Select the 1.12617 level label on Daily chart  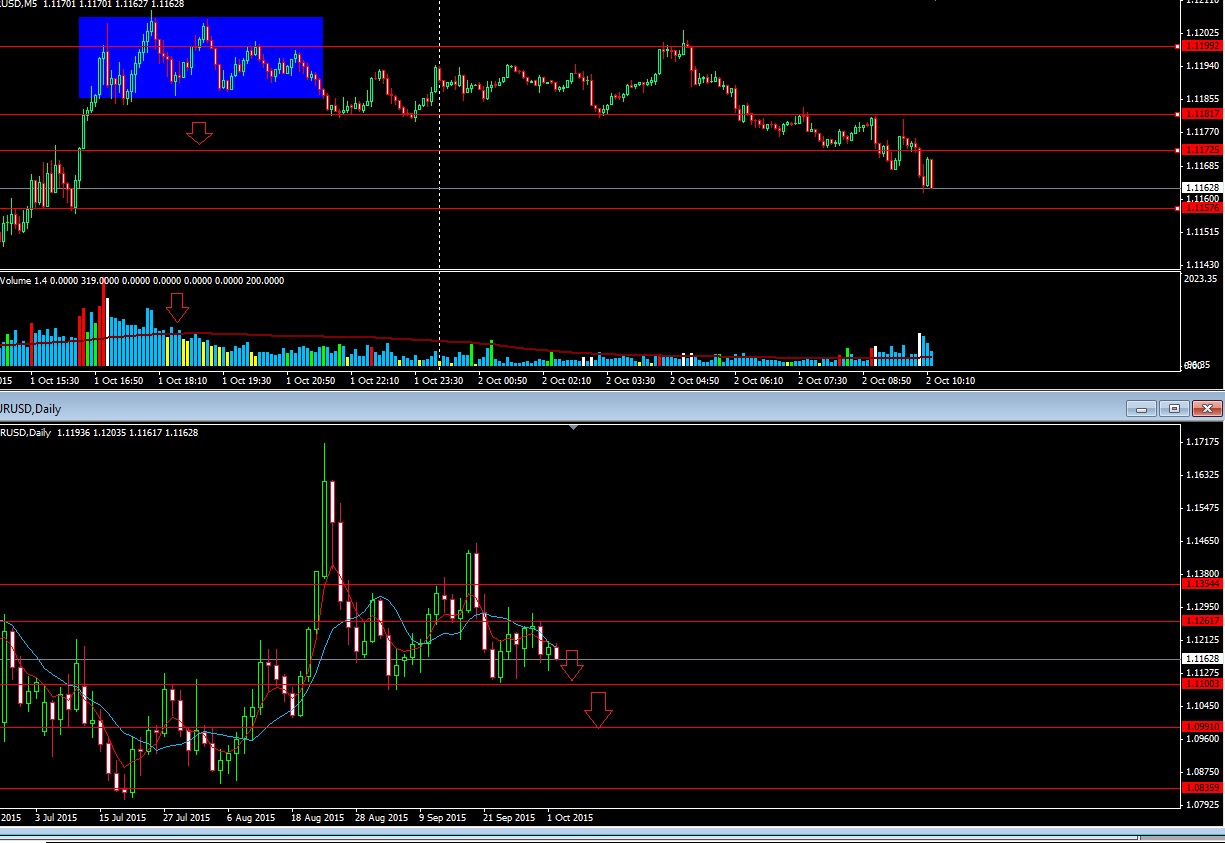(x=1200, y=621)
